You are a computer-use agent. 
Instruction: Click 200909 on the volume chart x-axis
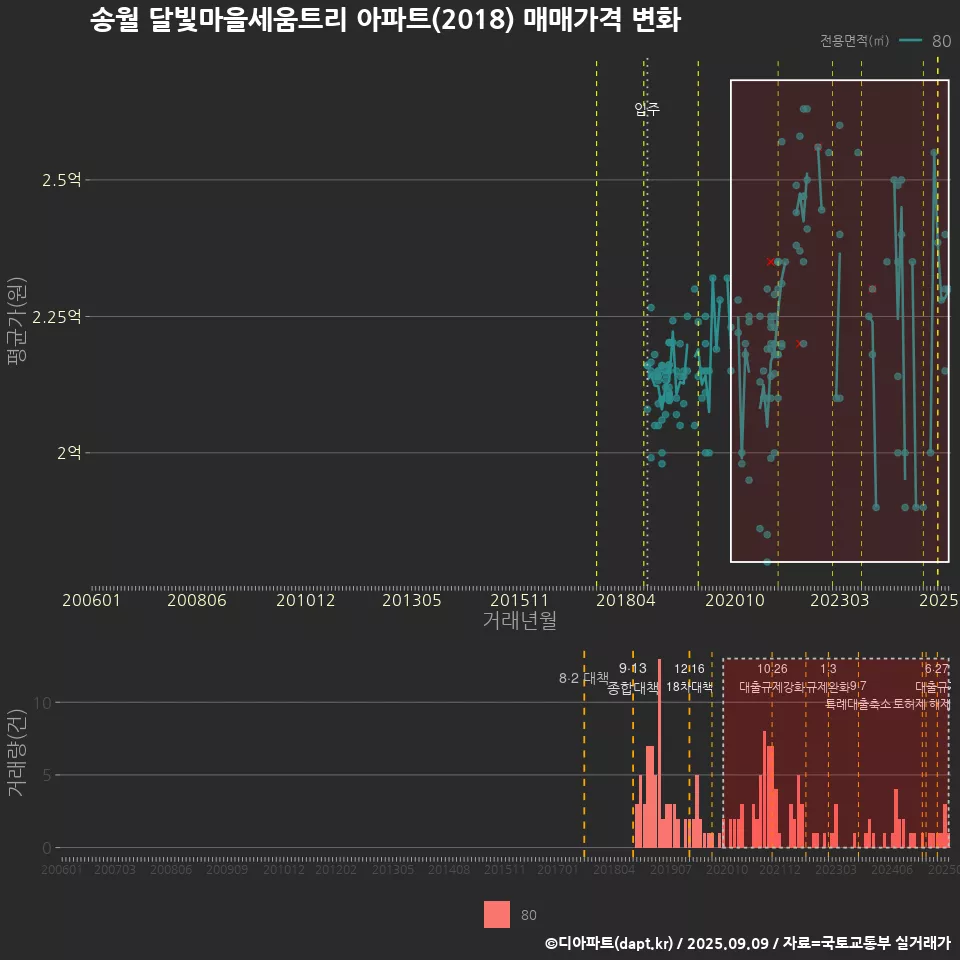pos(227,869)
